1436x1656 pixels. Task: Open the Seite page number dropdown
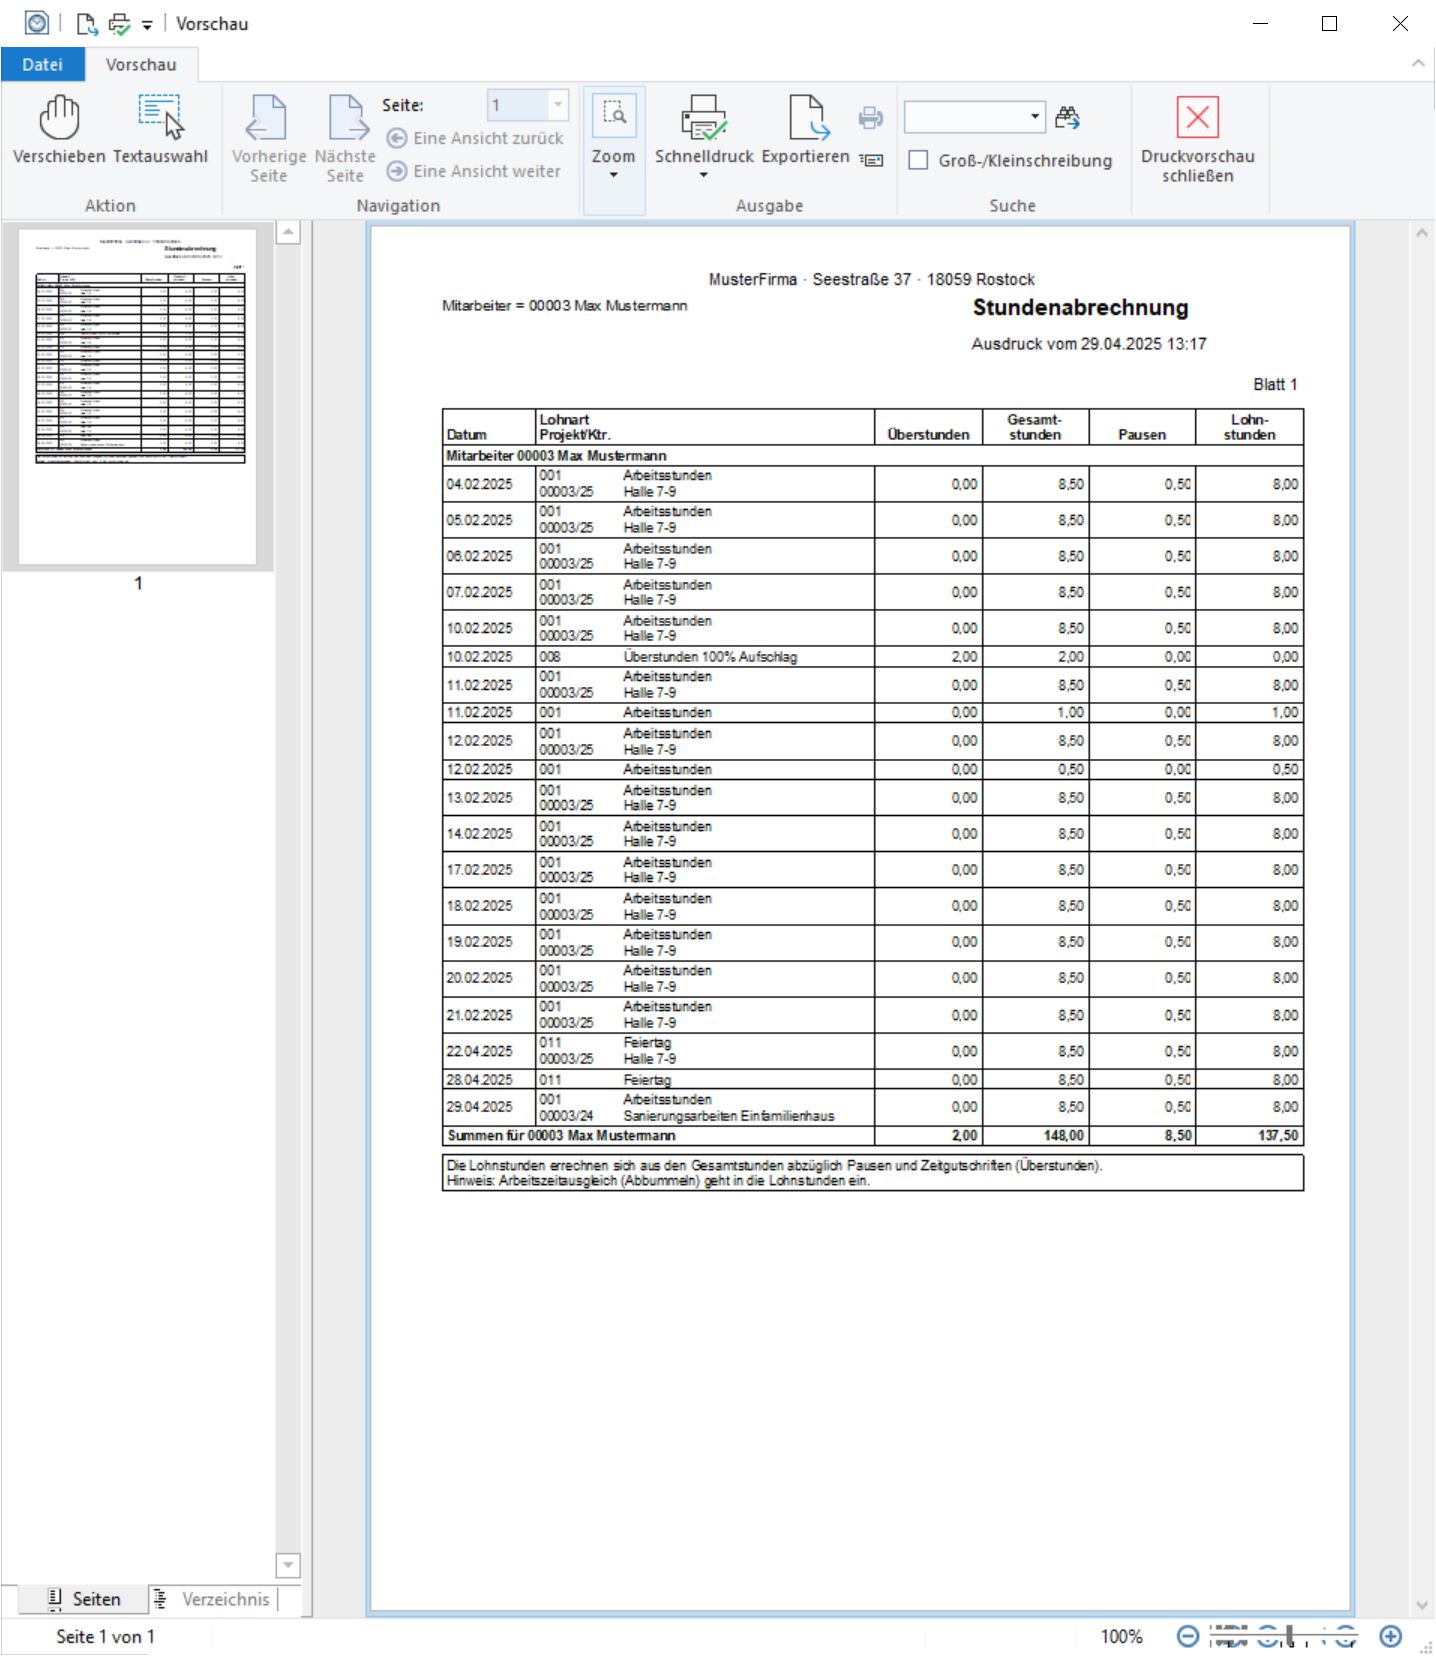(558, 105)
